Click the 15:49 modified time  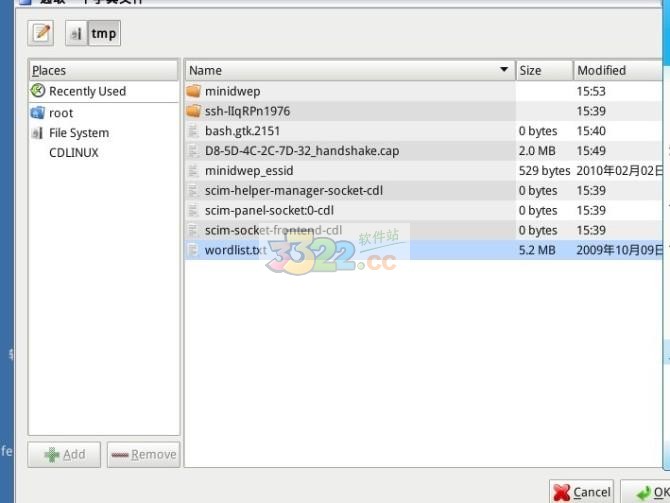click(591, 151)
